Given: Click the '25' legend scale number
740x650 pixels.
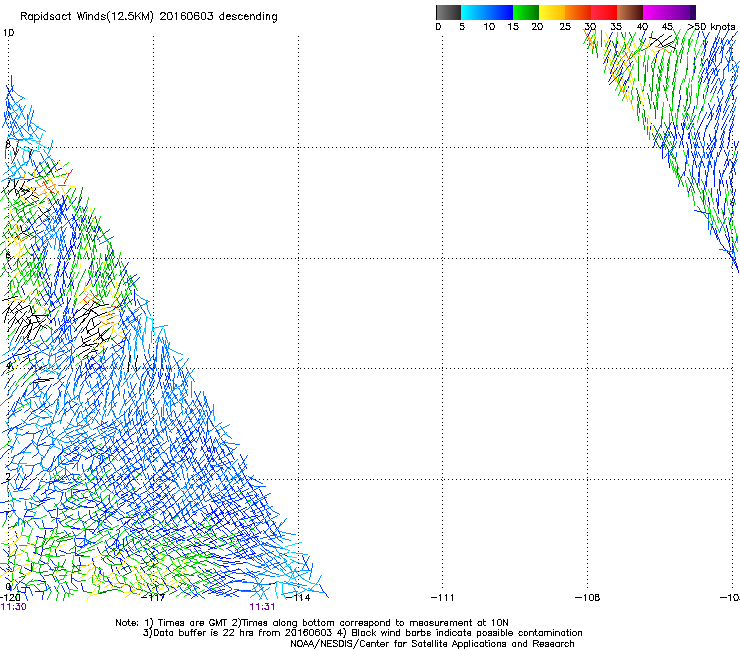Looking at the screenshot, I should (x=565, y=27).
